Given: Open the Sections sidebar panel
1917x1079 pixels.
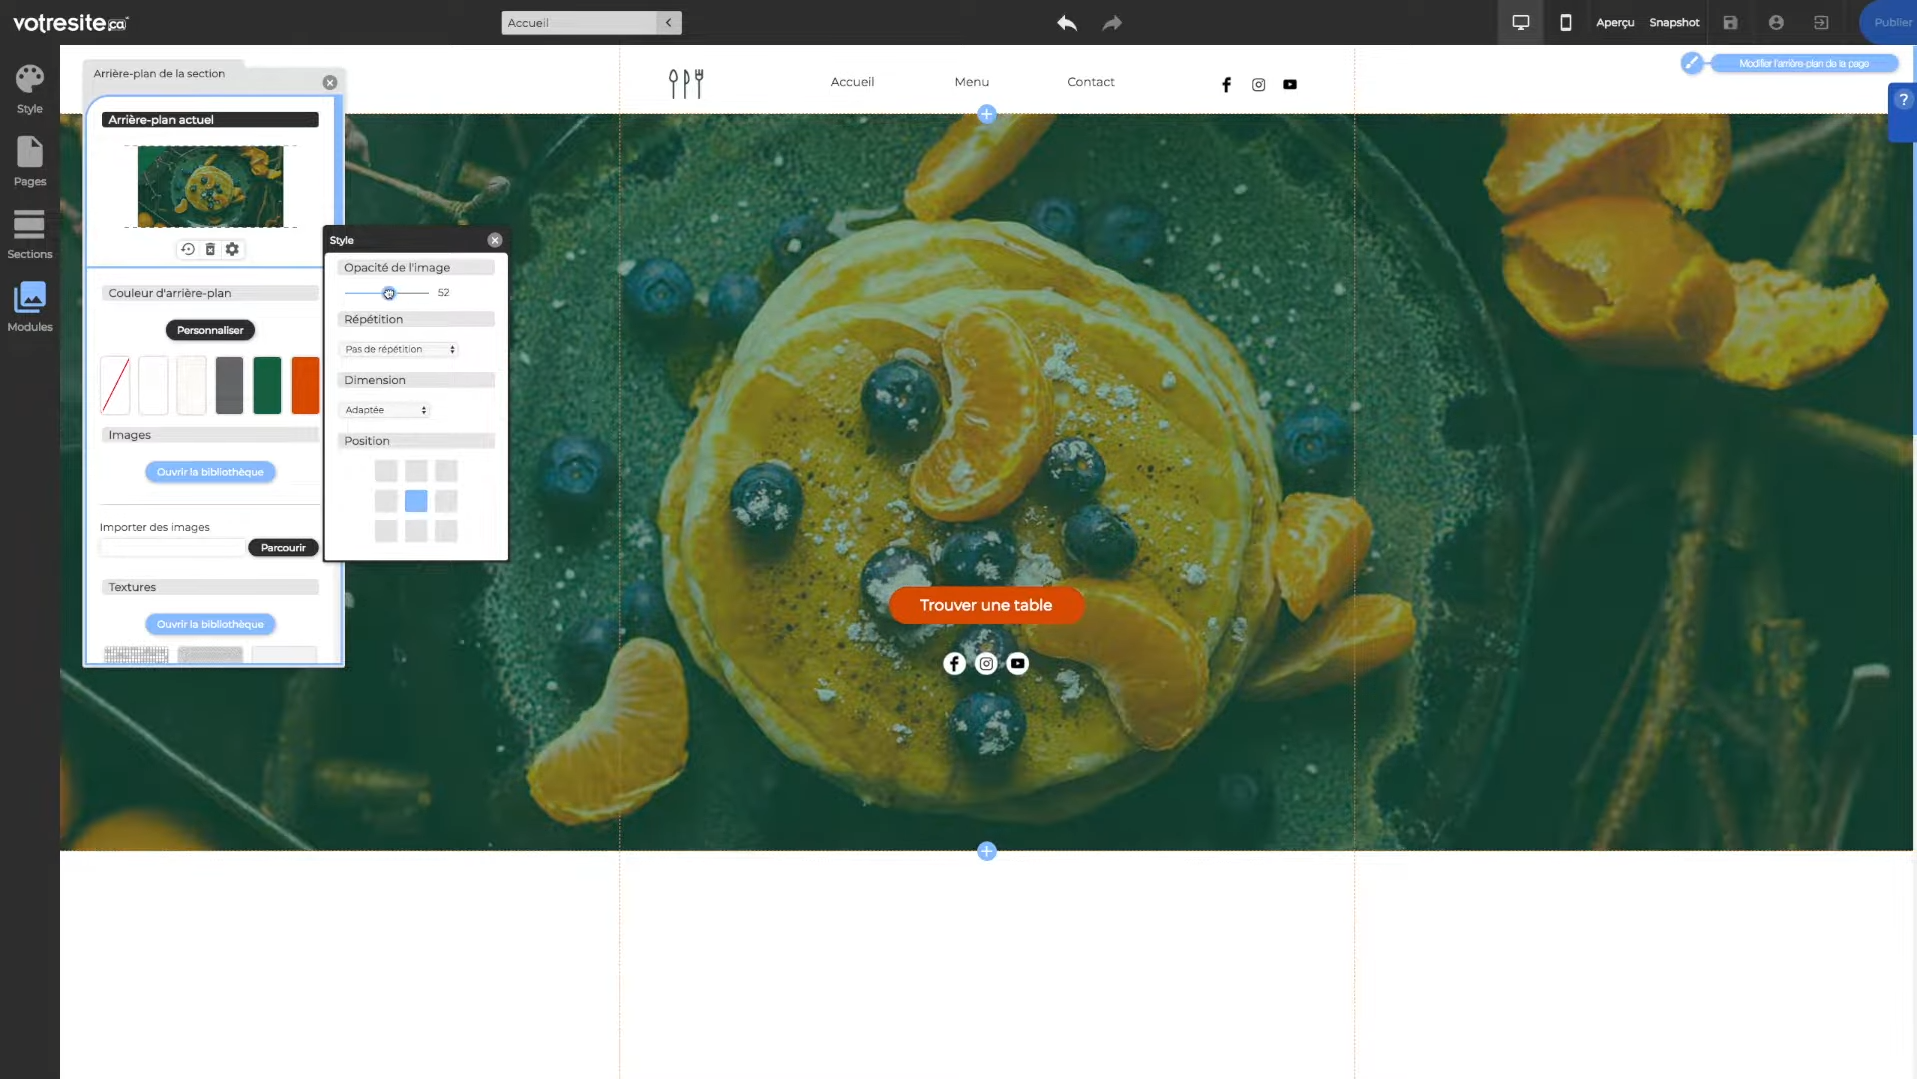Looking at the screenshot, I should pos(29,234).
